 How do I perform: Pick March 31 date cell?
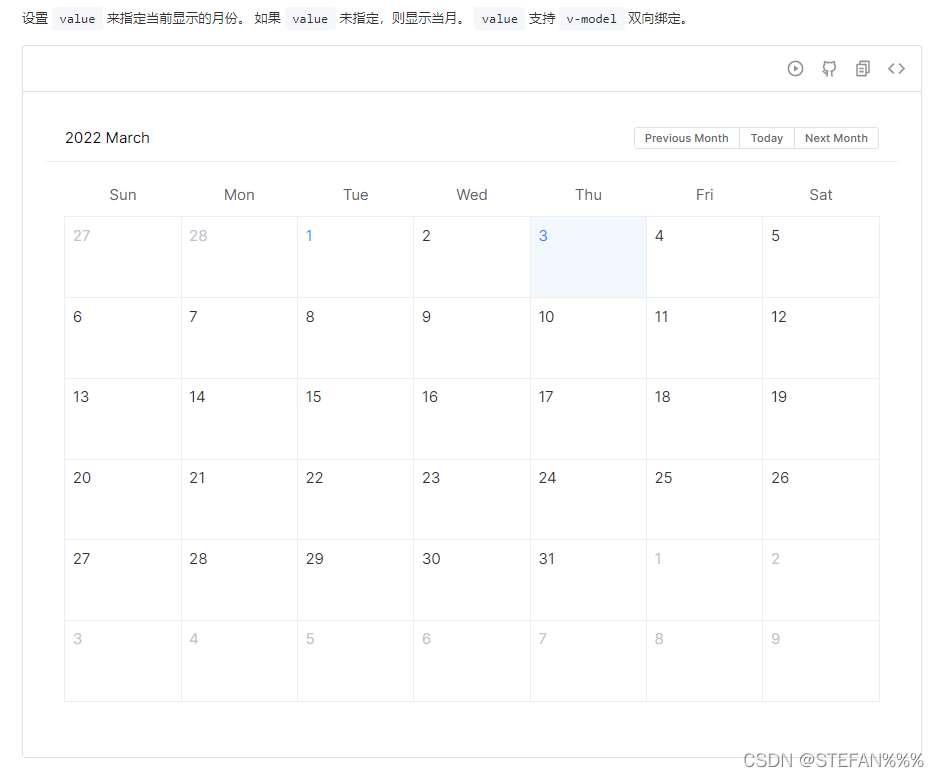pyautogui.click(x=588, y=580)
